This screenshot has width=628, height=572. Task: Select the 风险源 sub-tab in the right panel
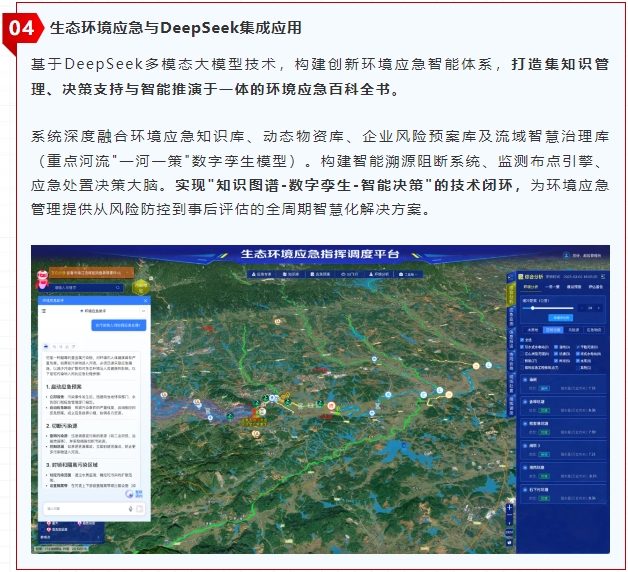tap(574, 330)
